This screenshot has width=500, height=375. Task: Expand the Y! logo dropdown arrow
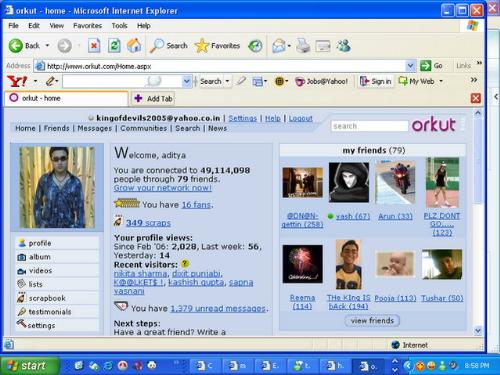tap(35, 81)
